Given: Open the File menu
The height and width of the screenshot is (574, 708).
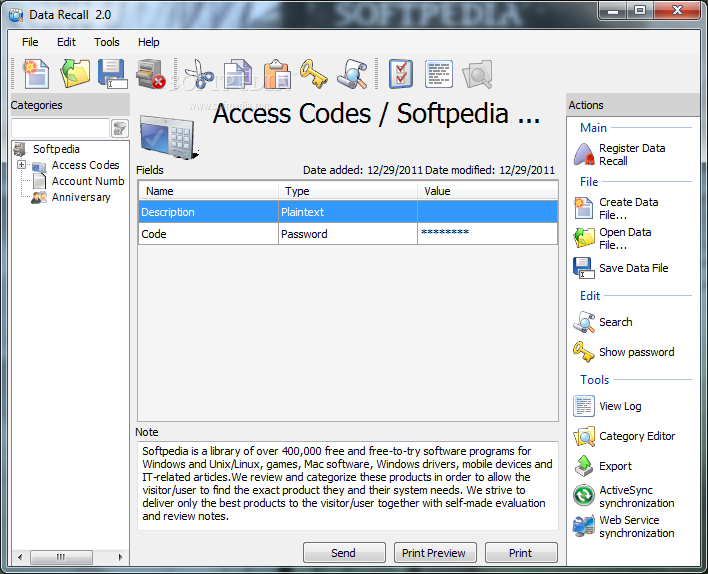Looking at the screenshot, I should tap(30, 42).
